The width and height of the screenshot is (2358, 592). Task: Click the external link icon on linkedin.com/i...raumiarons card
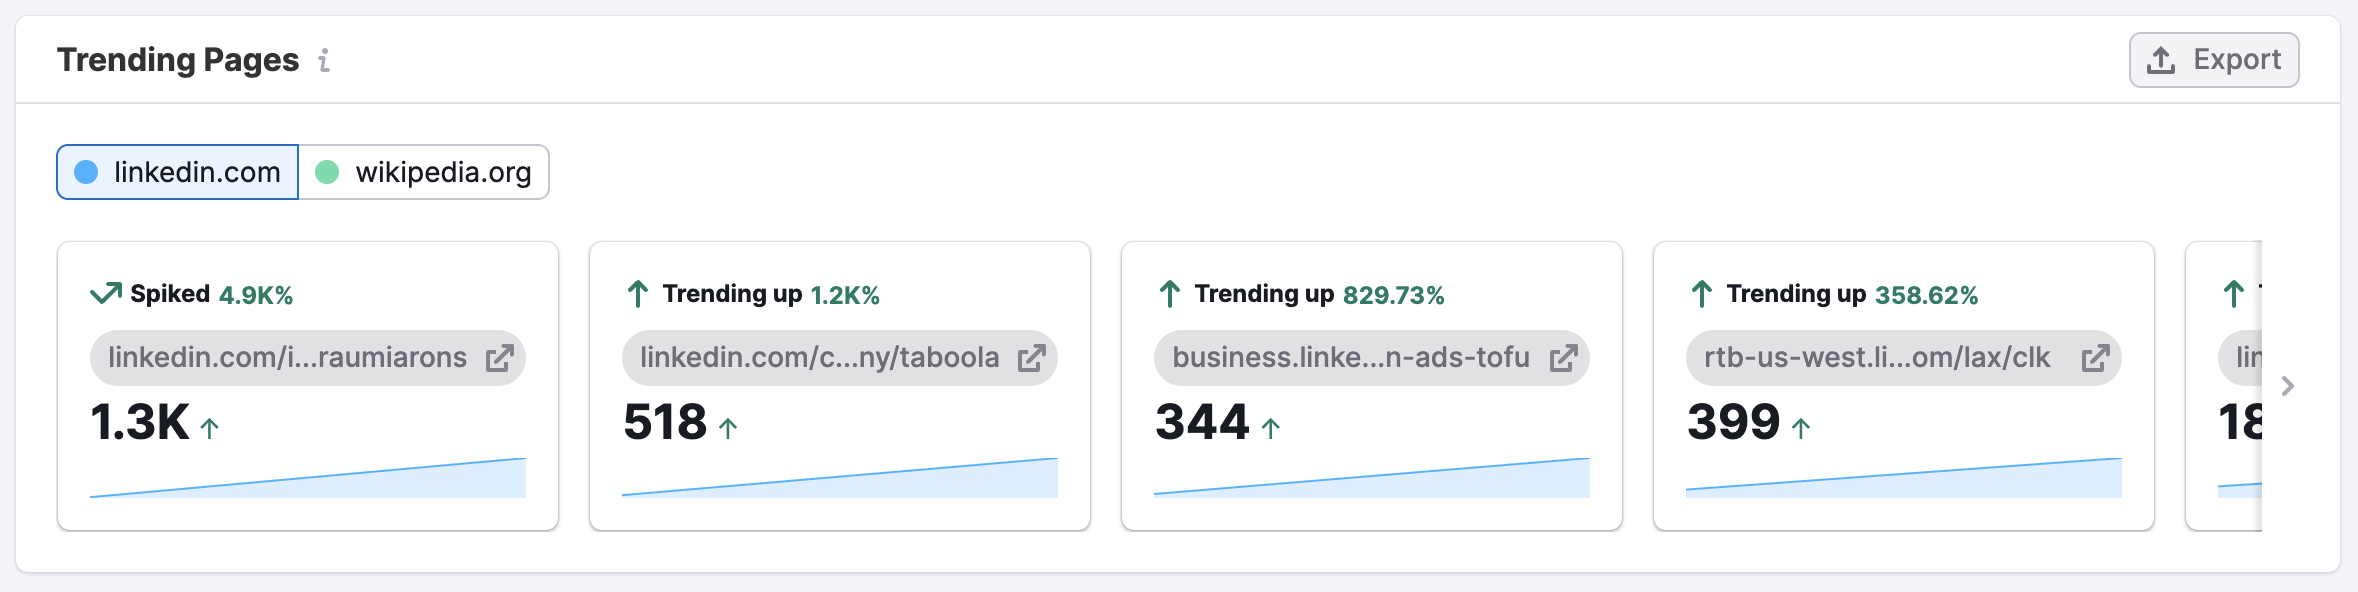(499, 357)
